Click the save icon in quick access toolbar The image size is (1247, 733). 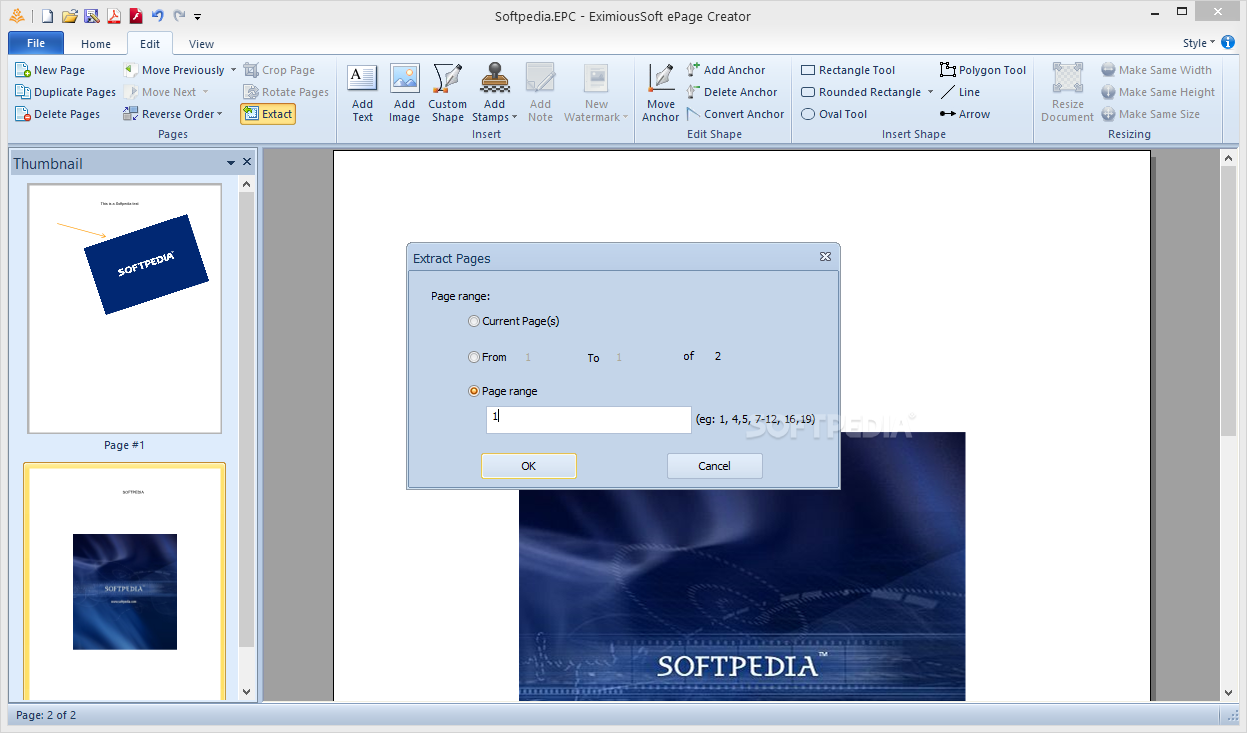click(92, 16)
